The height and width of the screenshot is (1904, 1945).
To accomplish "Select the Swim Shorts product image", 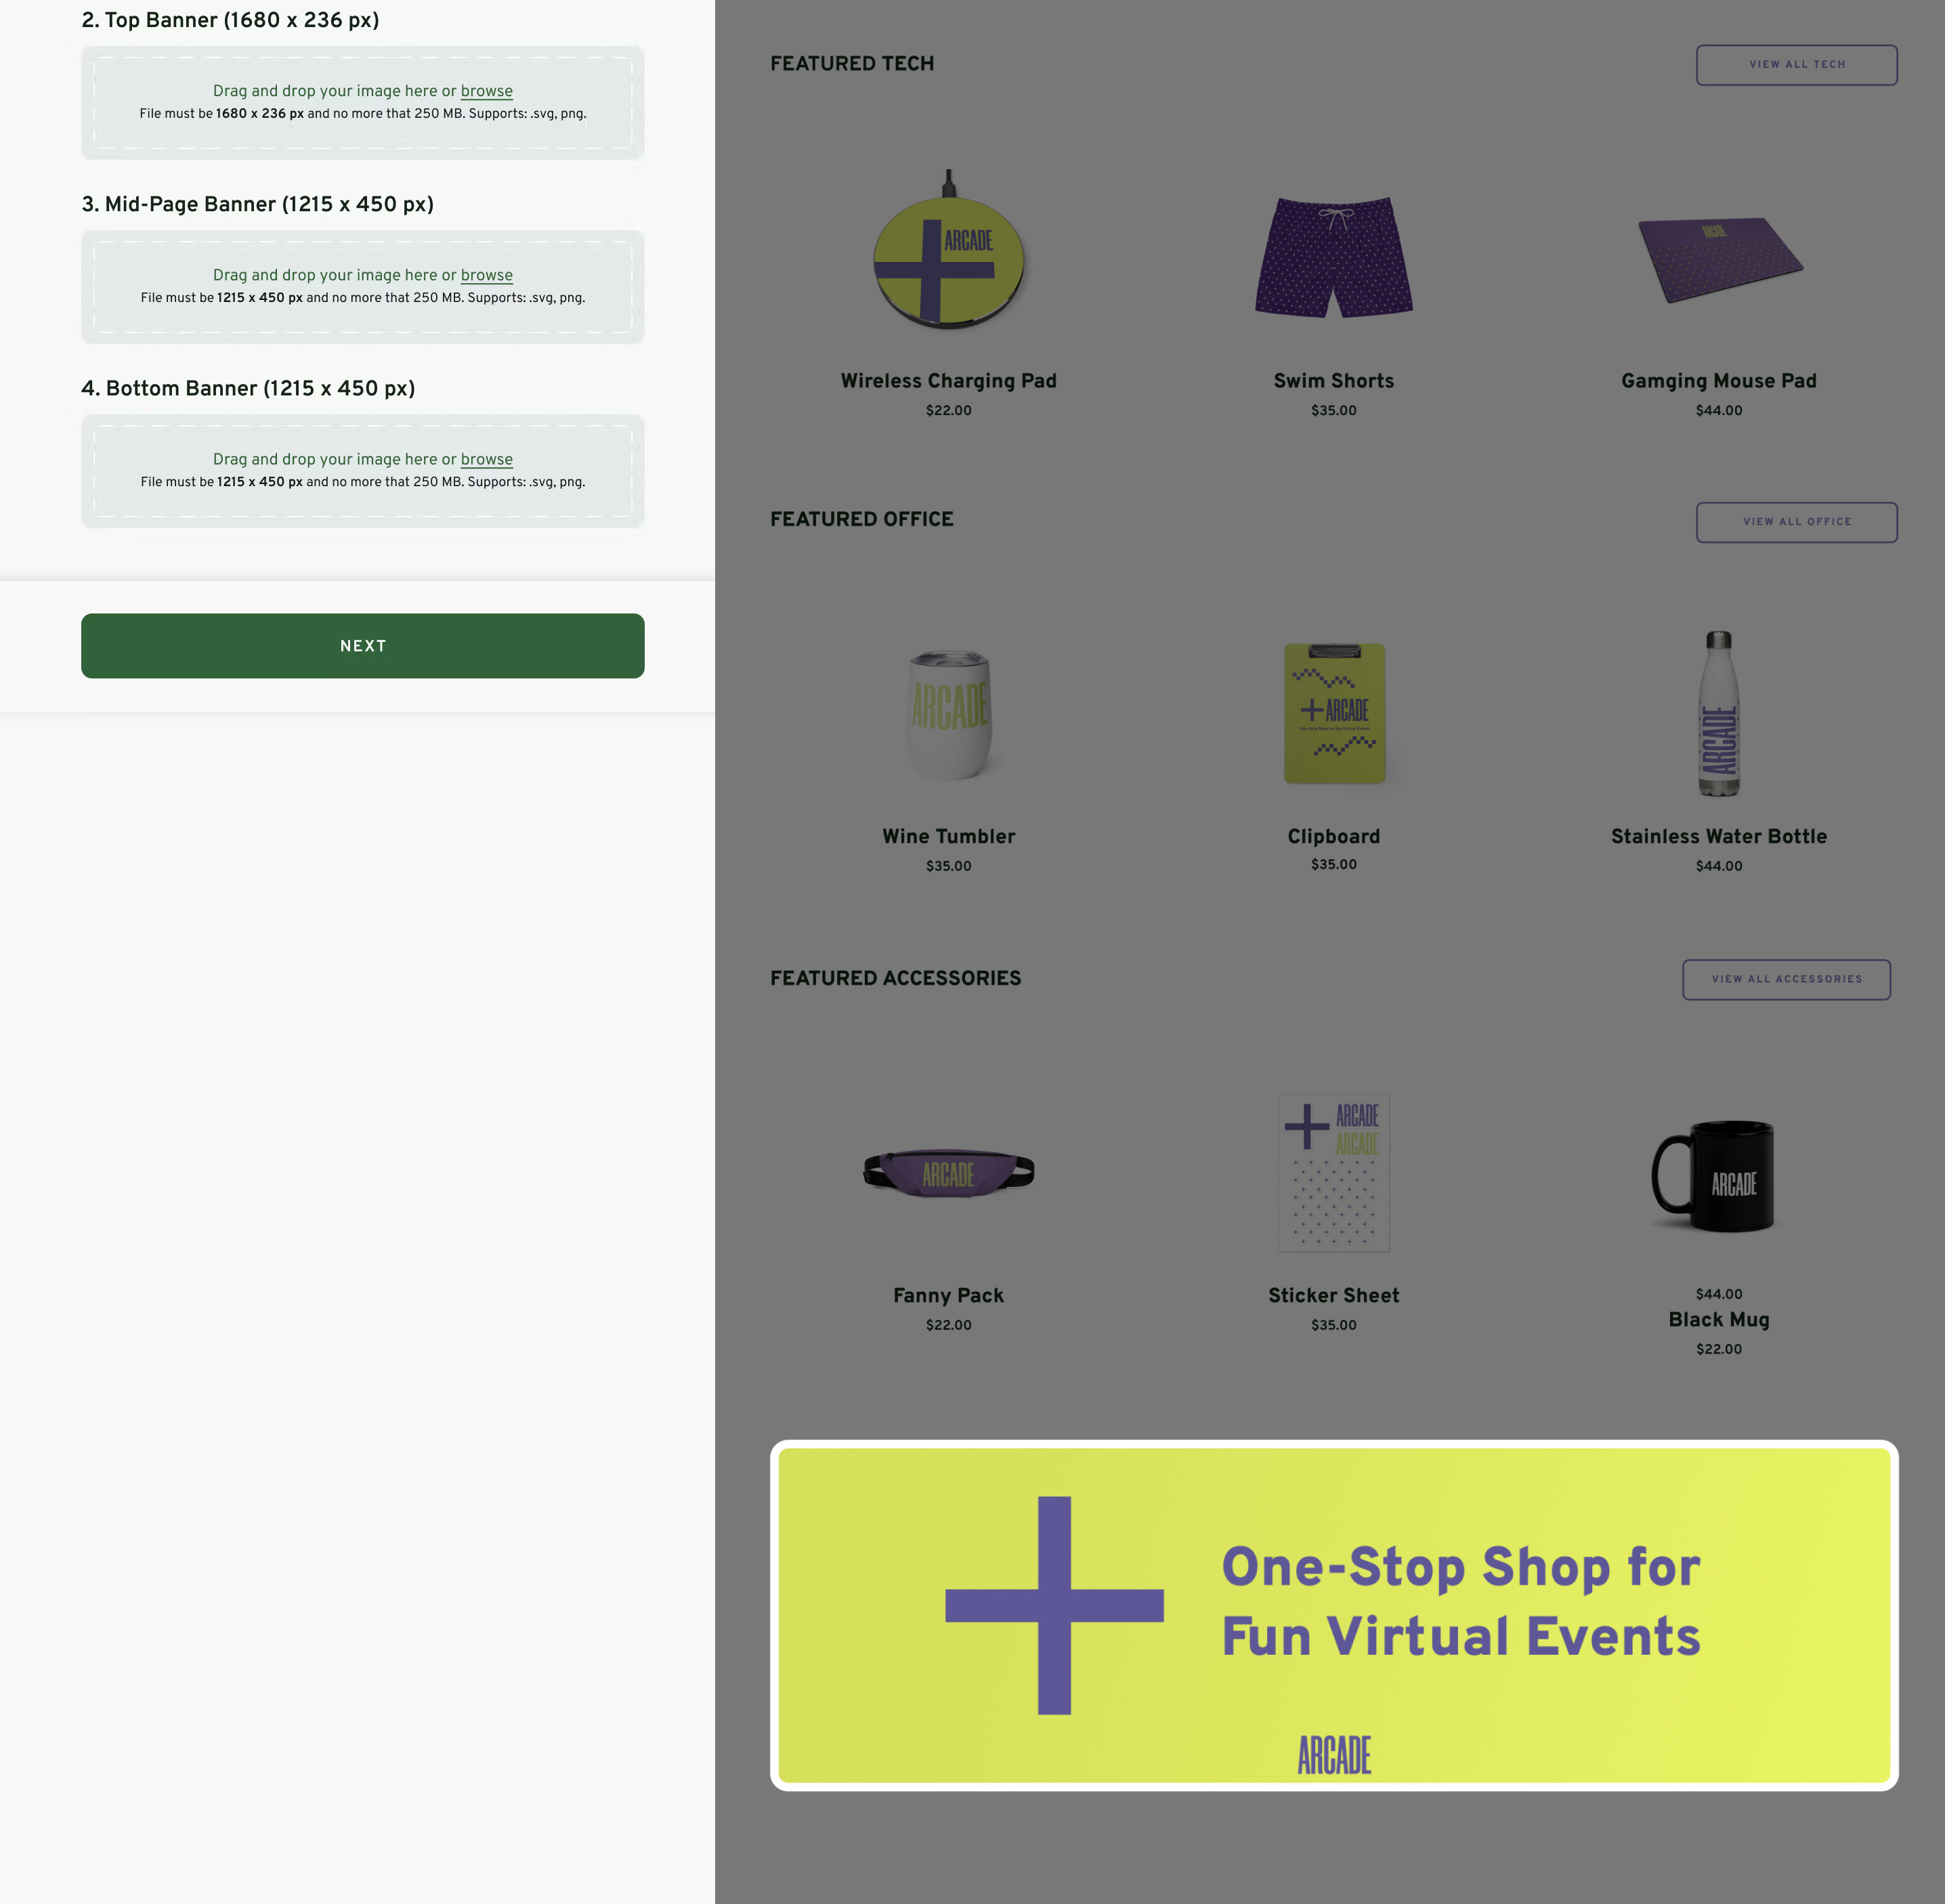I will click(x=1334, y=257).
